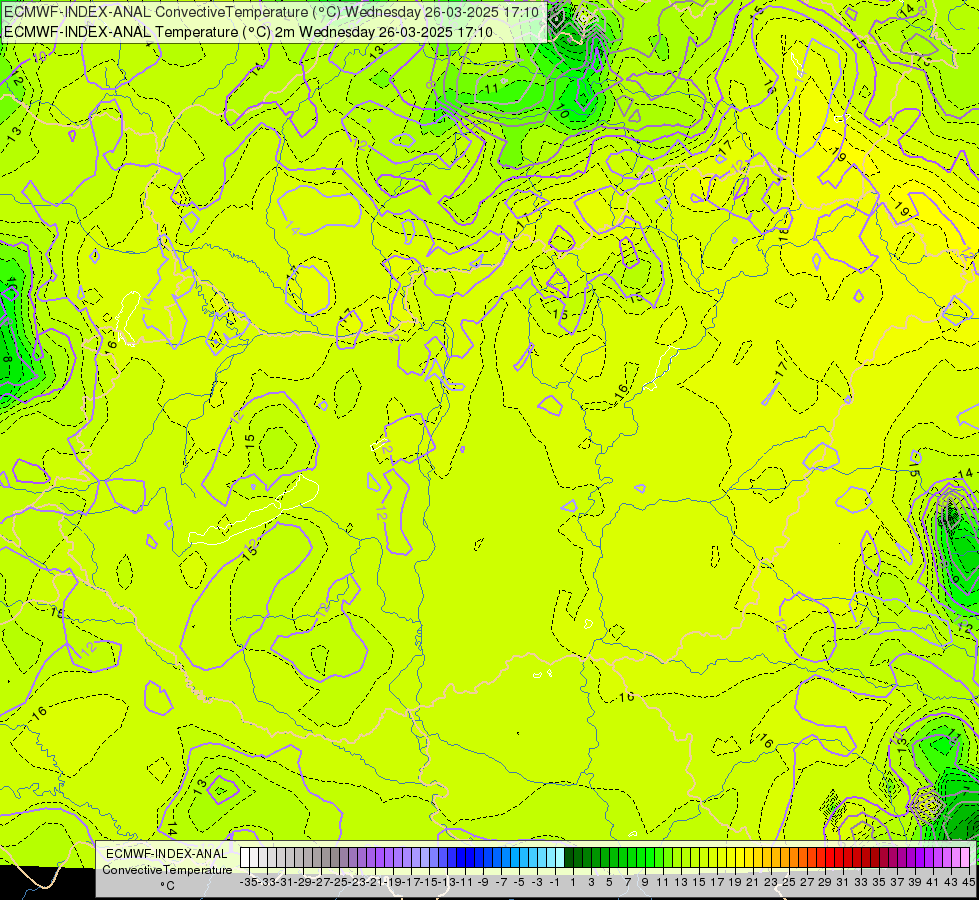Click the -5 value on the legend scale
This screenshot has width=979, height=900.
coord(519,882)
